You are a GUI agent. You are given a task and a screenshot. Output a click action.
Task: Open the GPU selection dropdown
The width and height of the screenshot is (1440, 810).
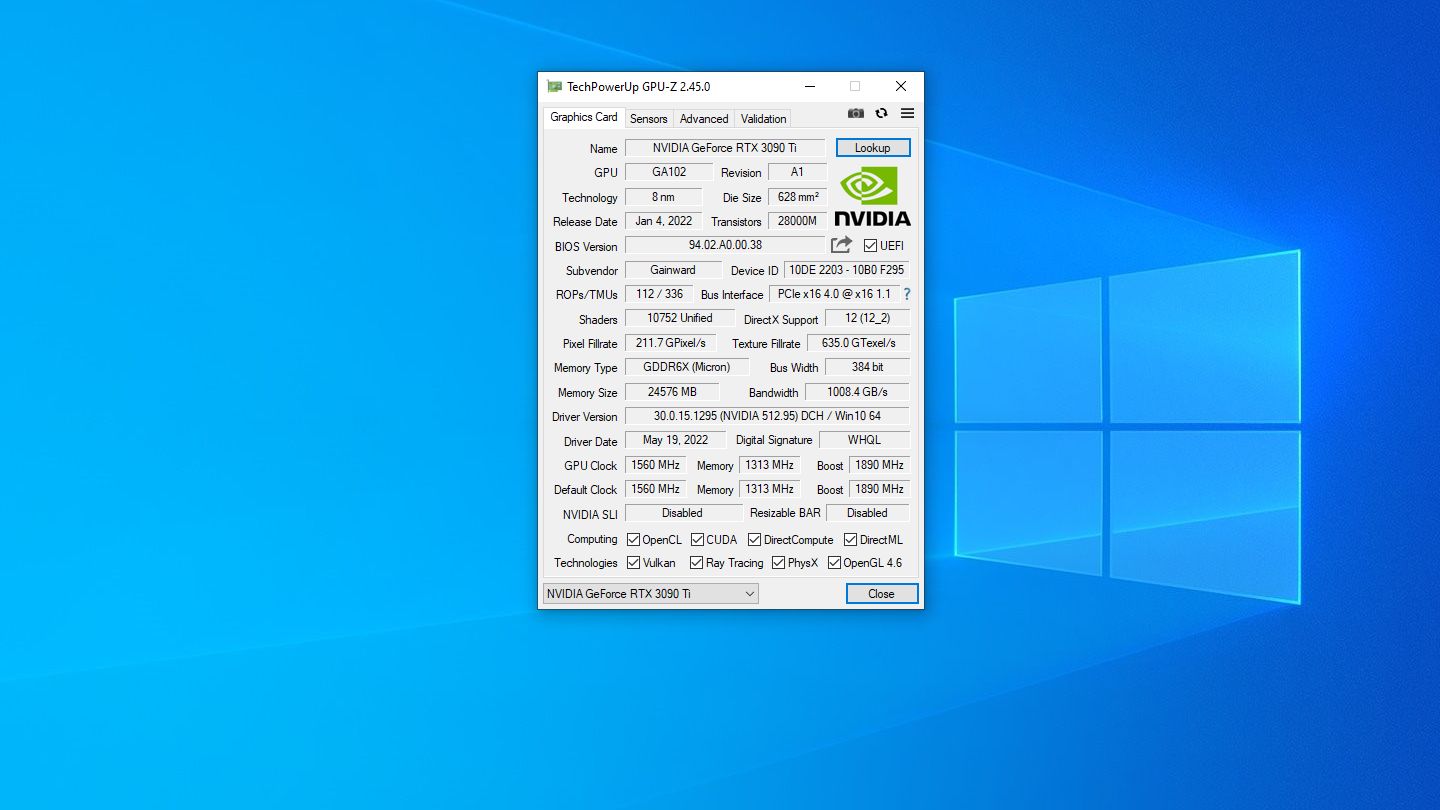click(651, 594)
